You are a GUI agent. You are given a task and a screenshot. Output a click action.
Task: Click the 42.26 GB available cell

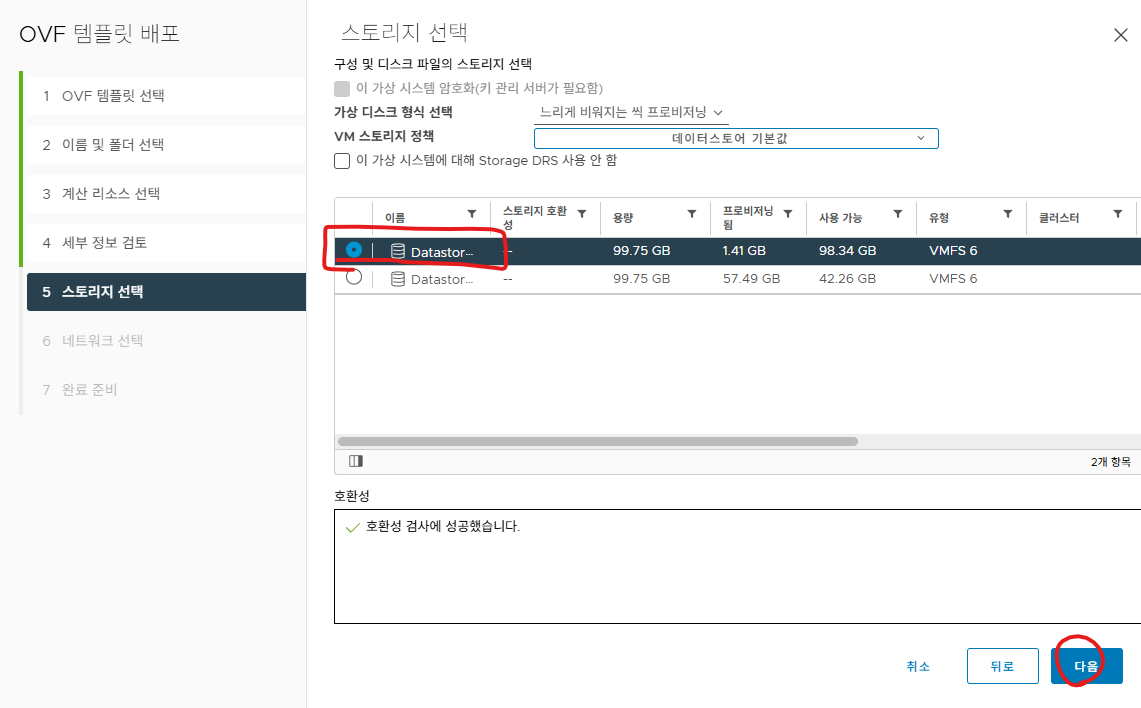coord(847,279)
